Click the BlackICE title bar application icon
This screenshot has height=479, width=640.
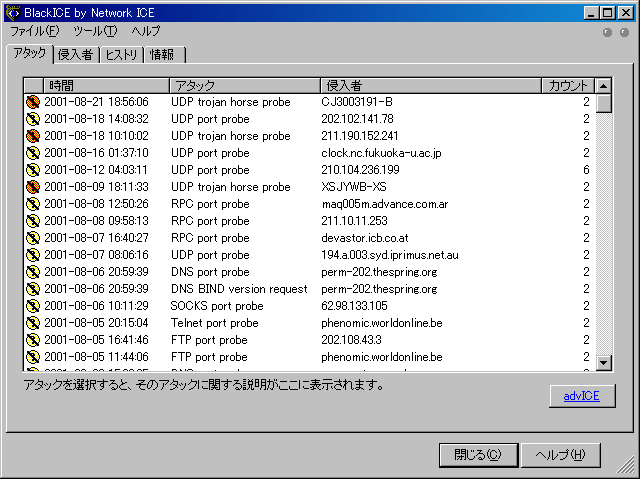point(13,13)
